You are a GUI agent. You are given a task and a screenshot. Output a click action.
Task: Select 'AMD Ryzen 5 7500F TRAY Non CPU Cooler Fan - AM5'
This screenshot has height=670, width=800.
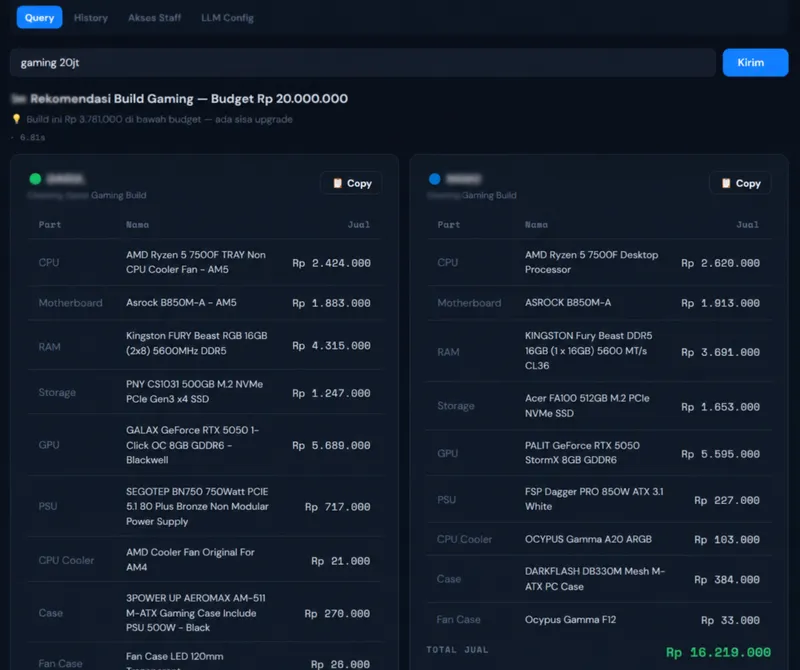[196, 262]
